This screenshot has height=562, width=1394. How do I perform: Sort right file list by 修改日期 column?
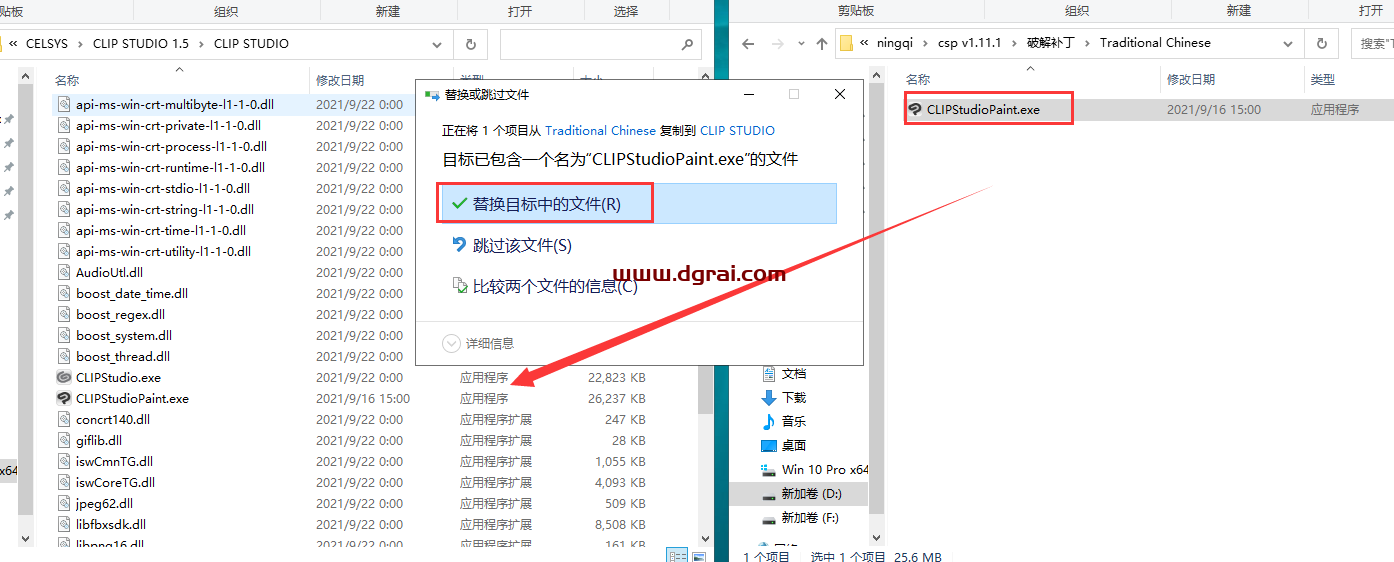(1190, 79)
